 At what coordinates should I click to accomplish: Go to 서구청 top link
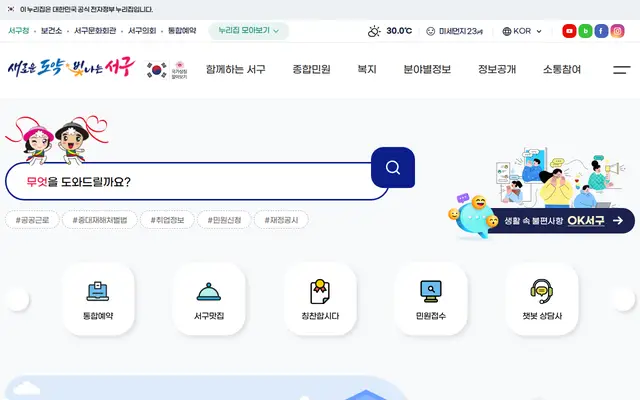[x=19, y=31]
